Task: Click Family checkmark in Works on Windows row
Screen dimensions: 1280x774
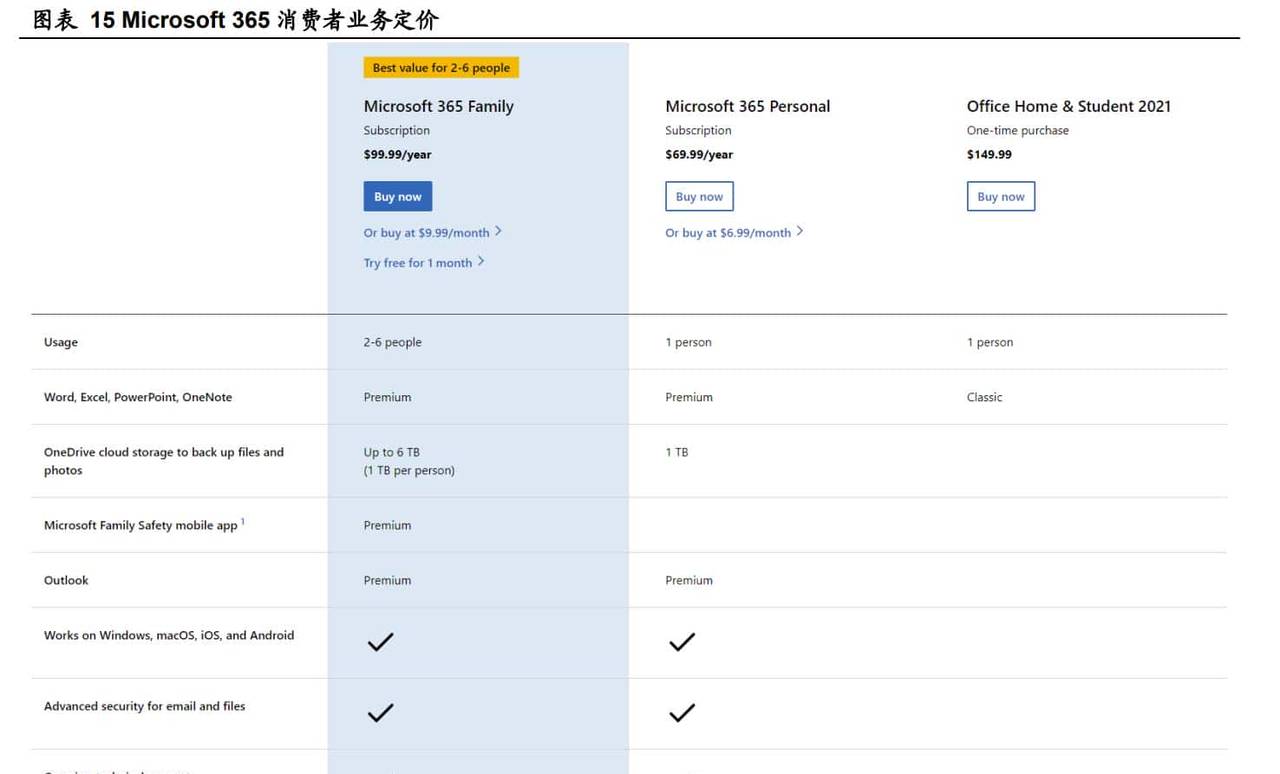Action: click(x=380, y=642)
